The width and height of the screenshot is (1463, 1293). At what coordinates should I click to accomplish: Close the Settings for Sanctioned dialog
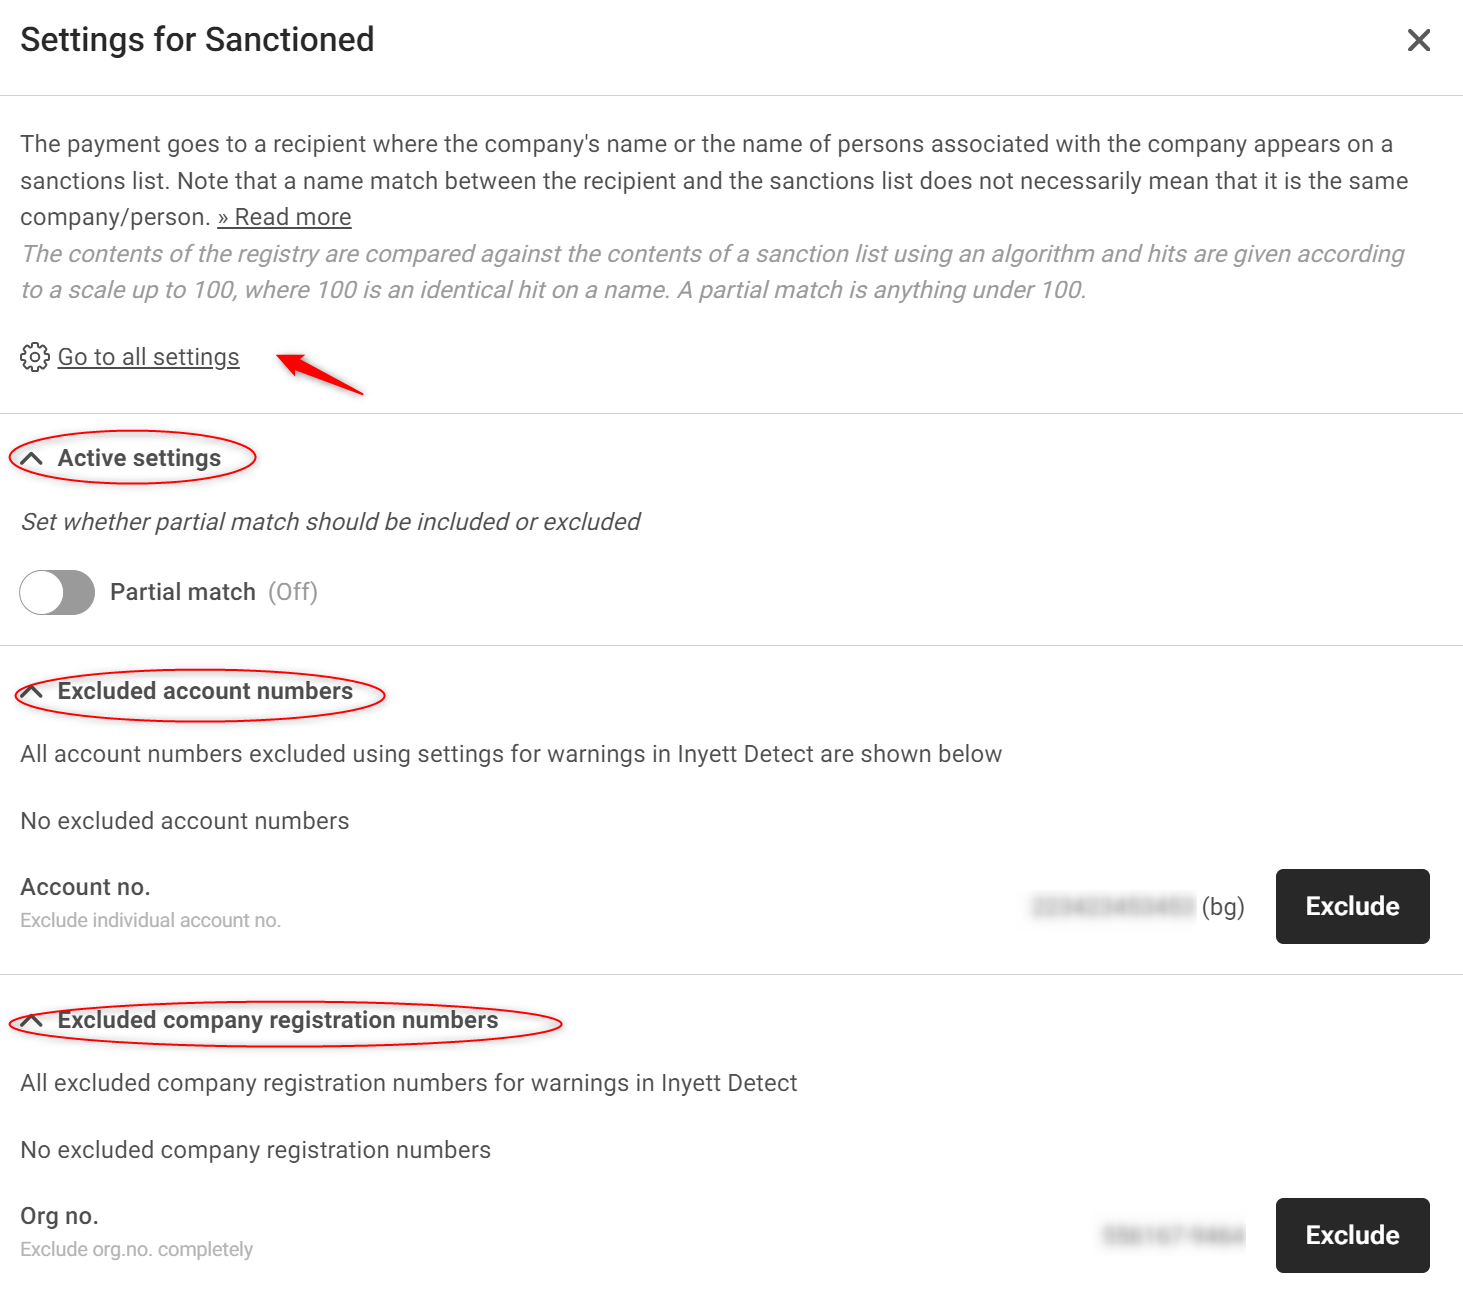pyautogui.click(x=1418, y=40)
